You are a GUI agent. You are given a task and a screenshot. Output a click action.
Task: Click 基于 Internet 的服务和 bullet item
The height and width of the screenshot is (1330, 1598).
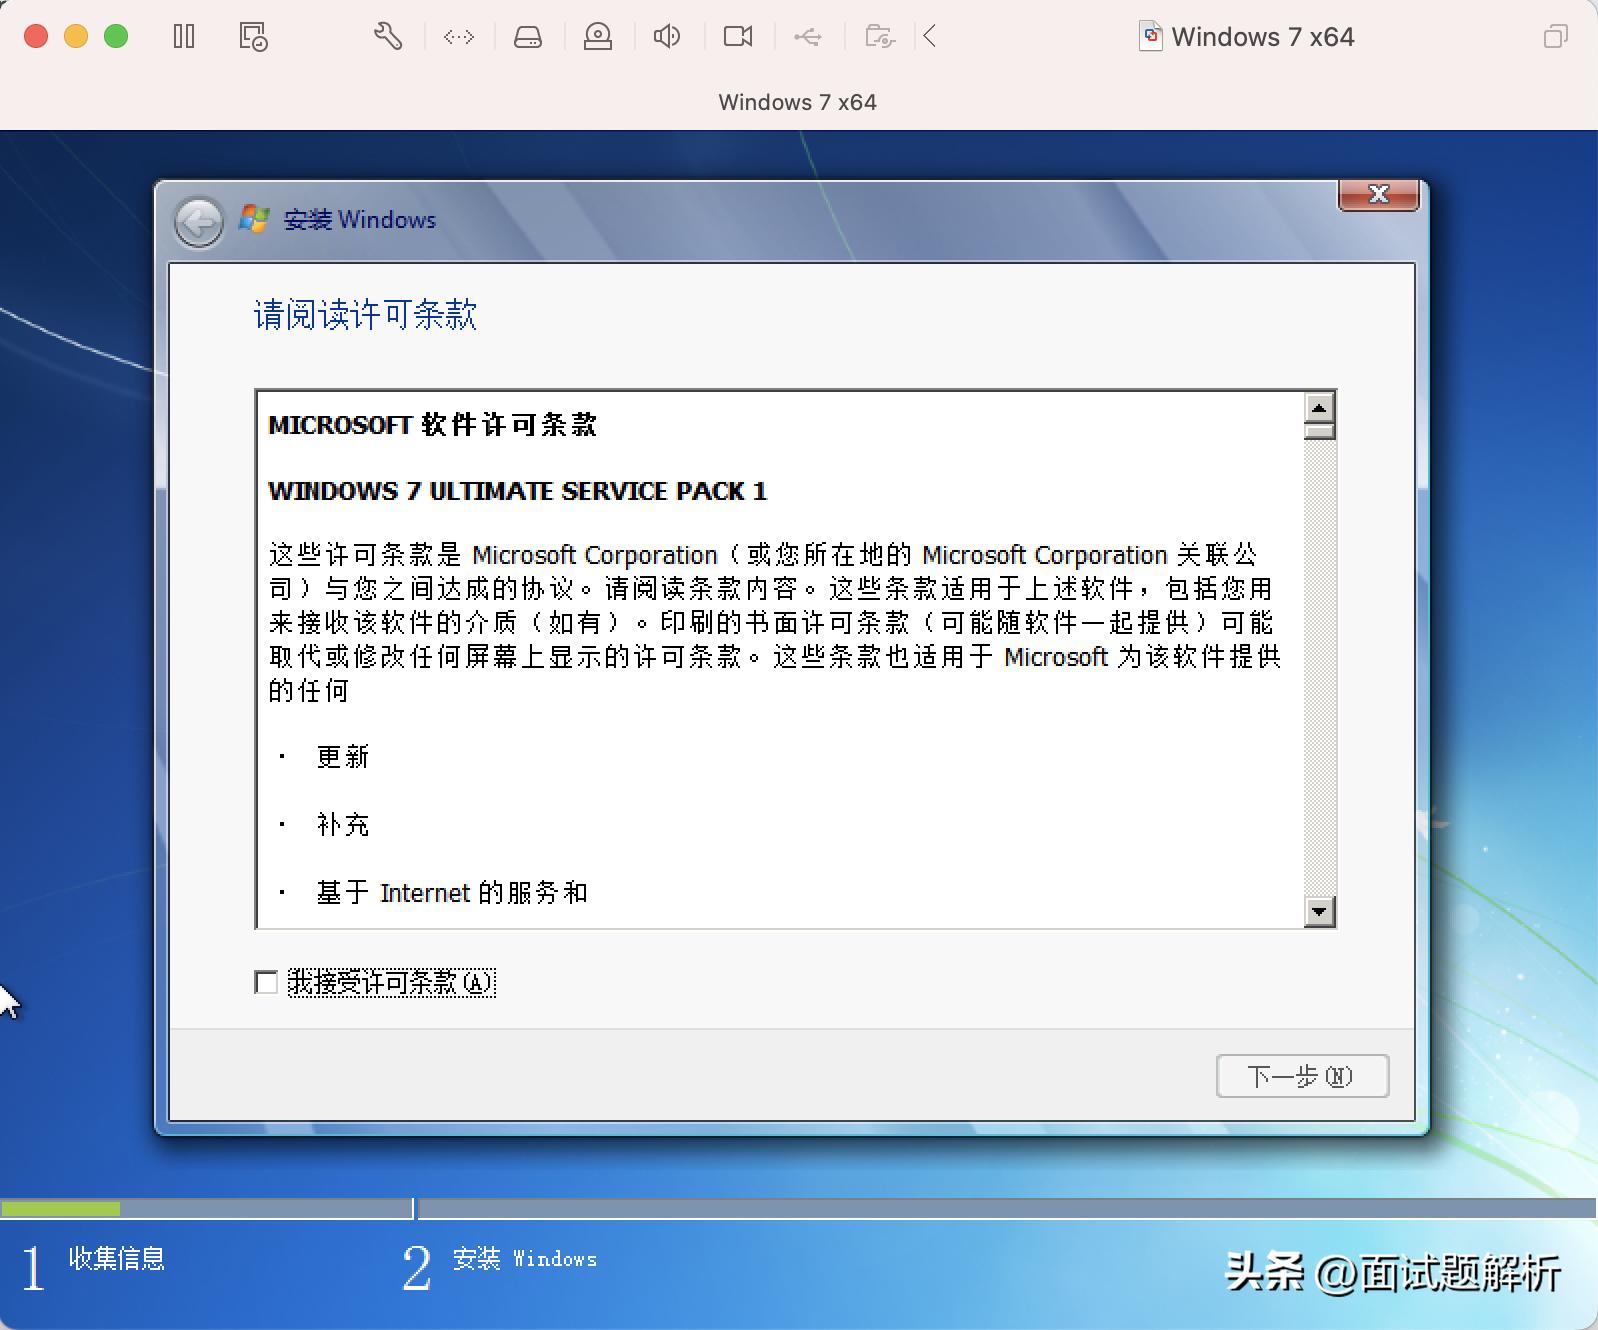click(452, 893)
